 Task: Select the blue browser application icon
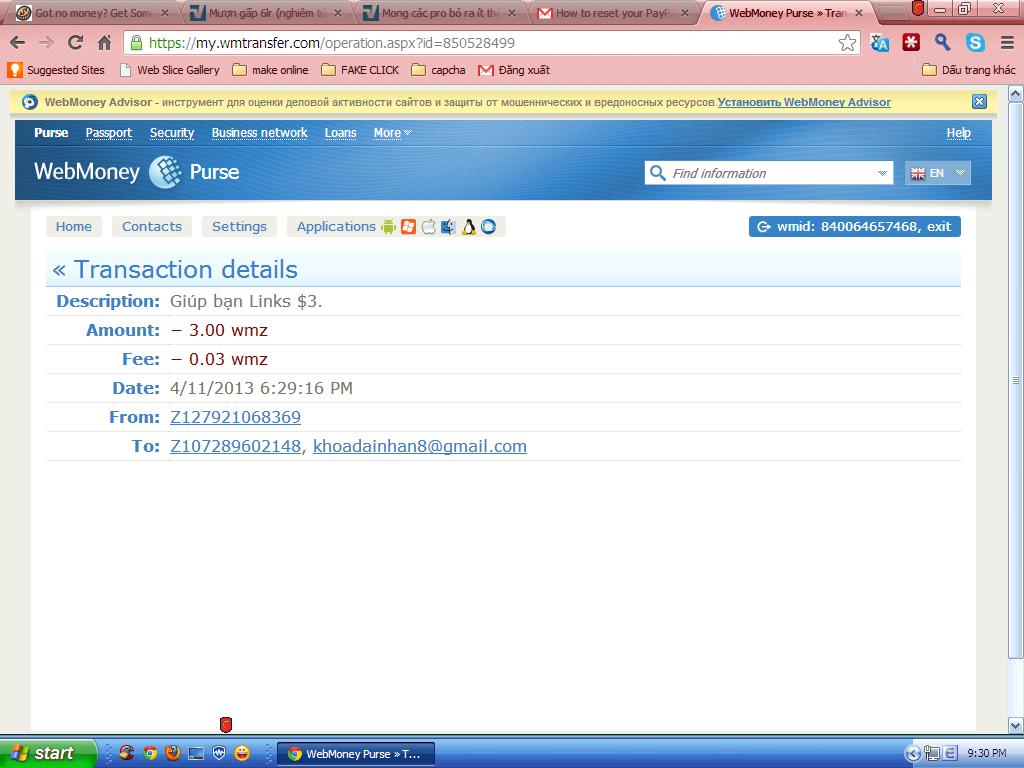pos(488,227)
